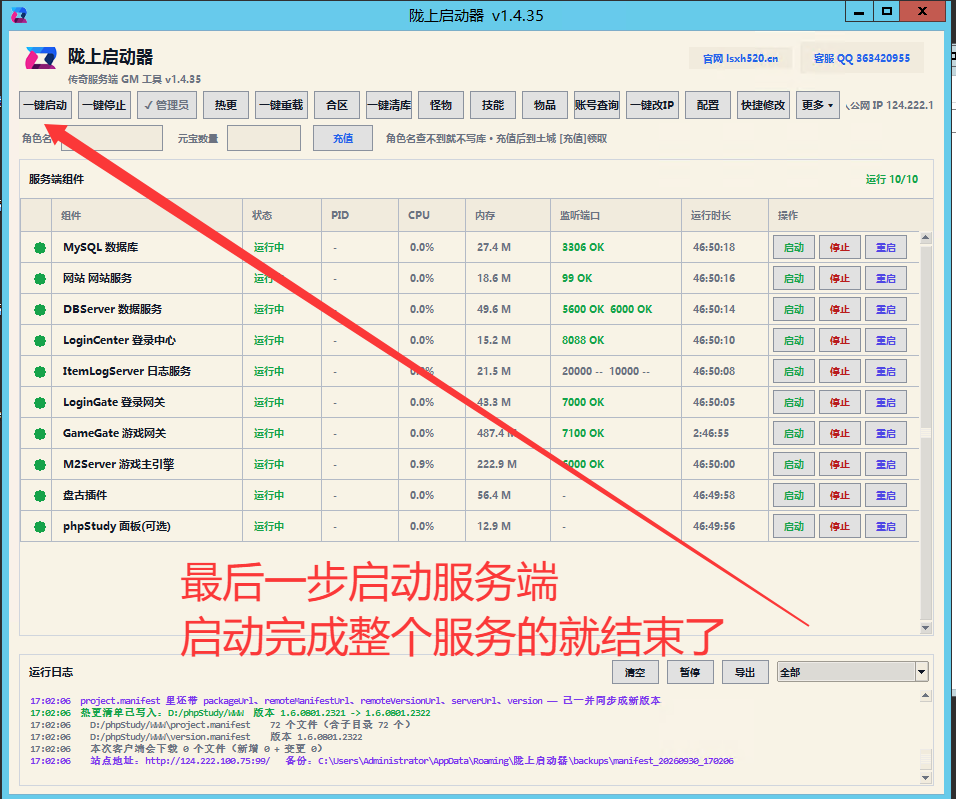Click the 陇上启动器 logo icon

pos(41,58)
